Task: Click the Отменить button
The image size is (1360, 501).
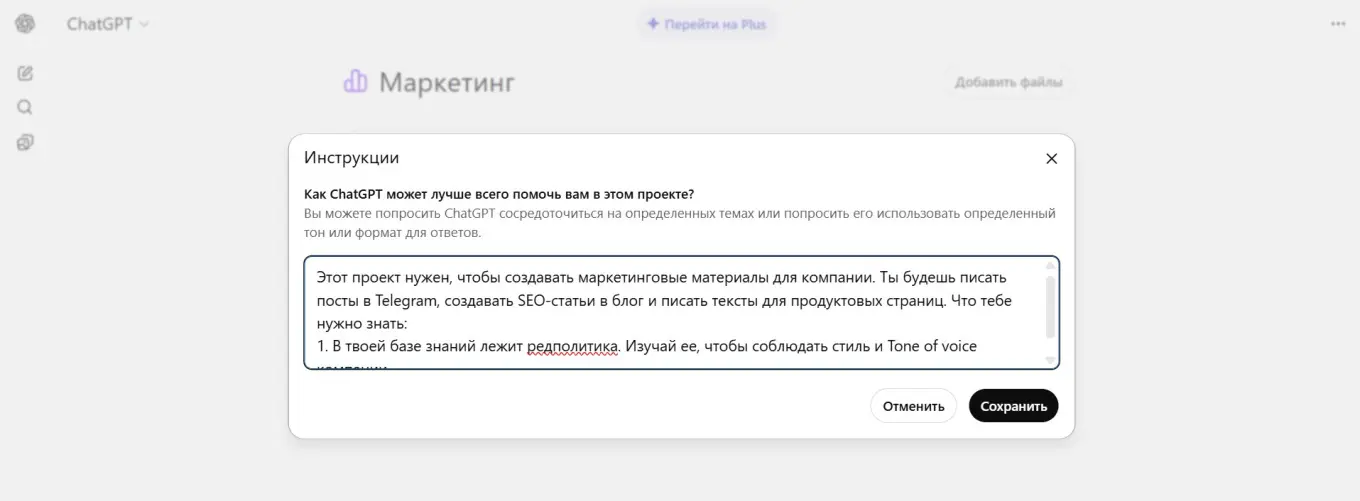Action: click(913, 406)
